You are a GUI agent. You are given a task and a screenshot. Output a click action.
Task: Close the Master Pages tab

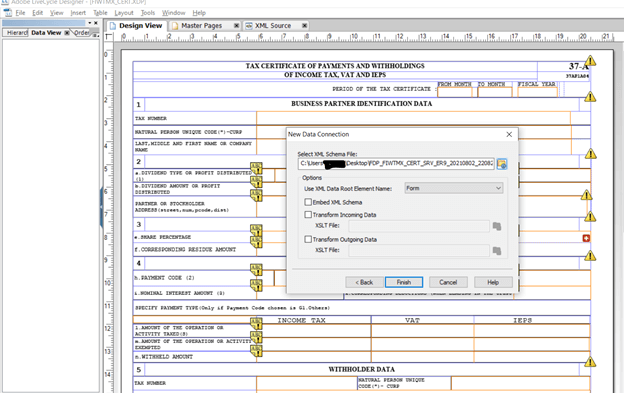coord(236,25)
